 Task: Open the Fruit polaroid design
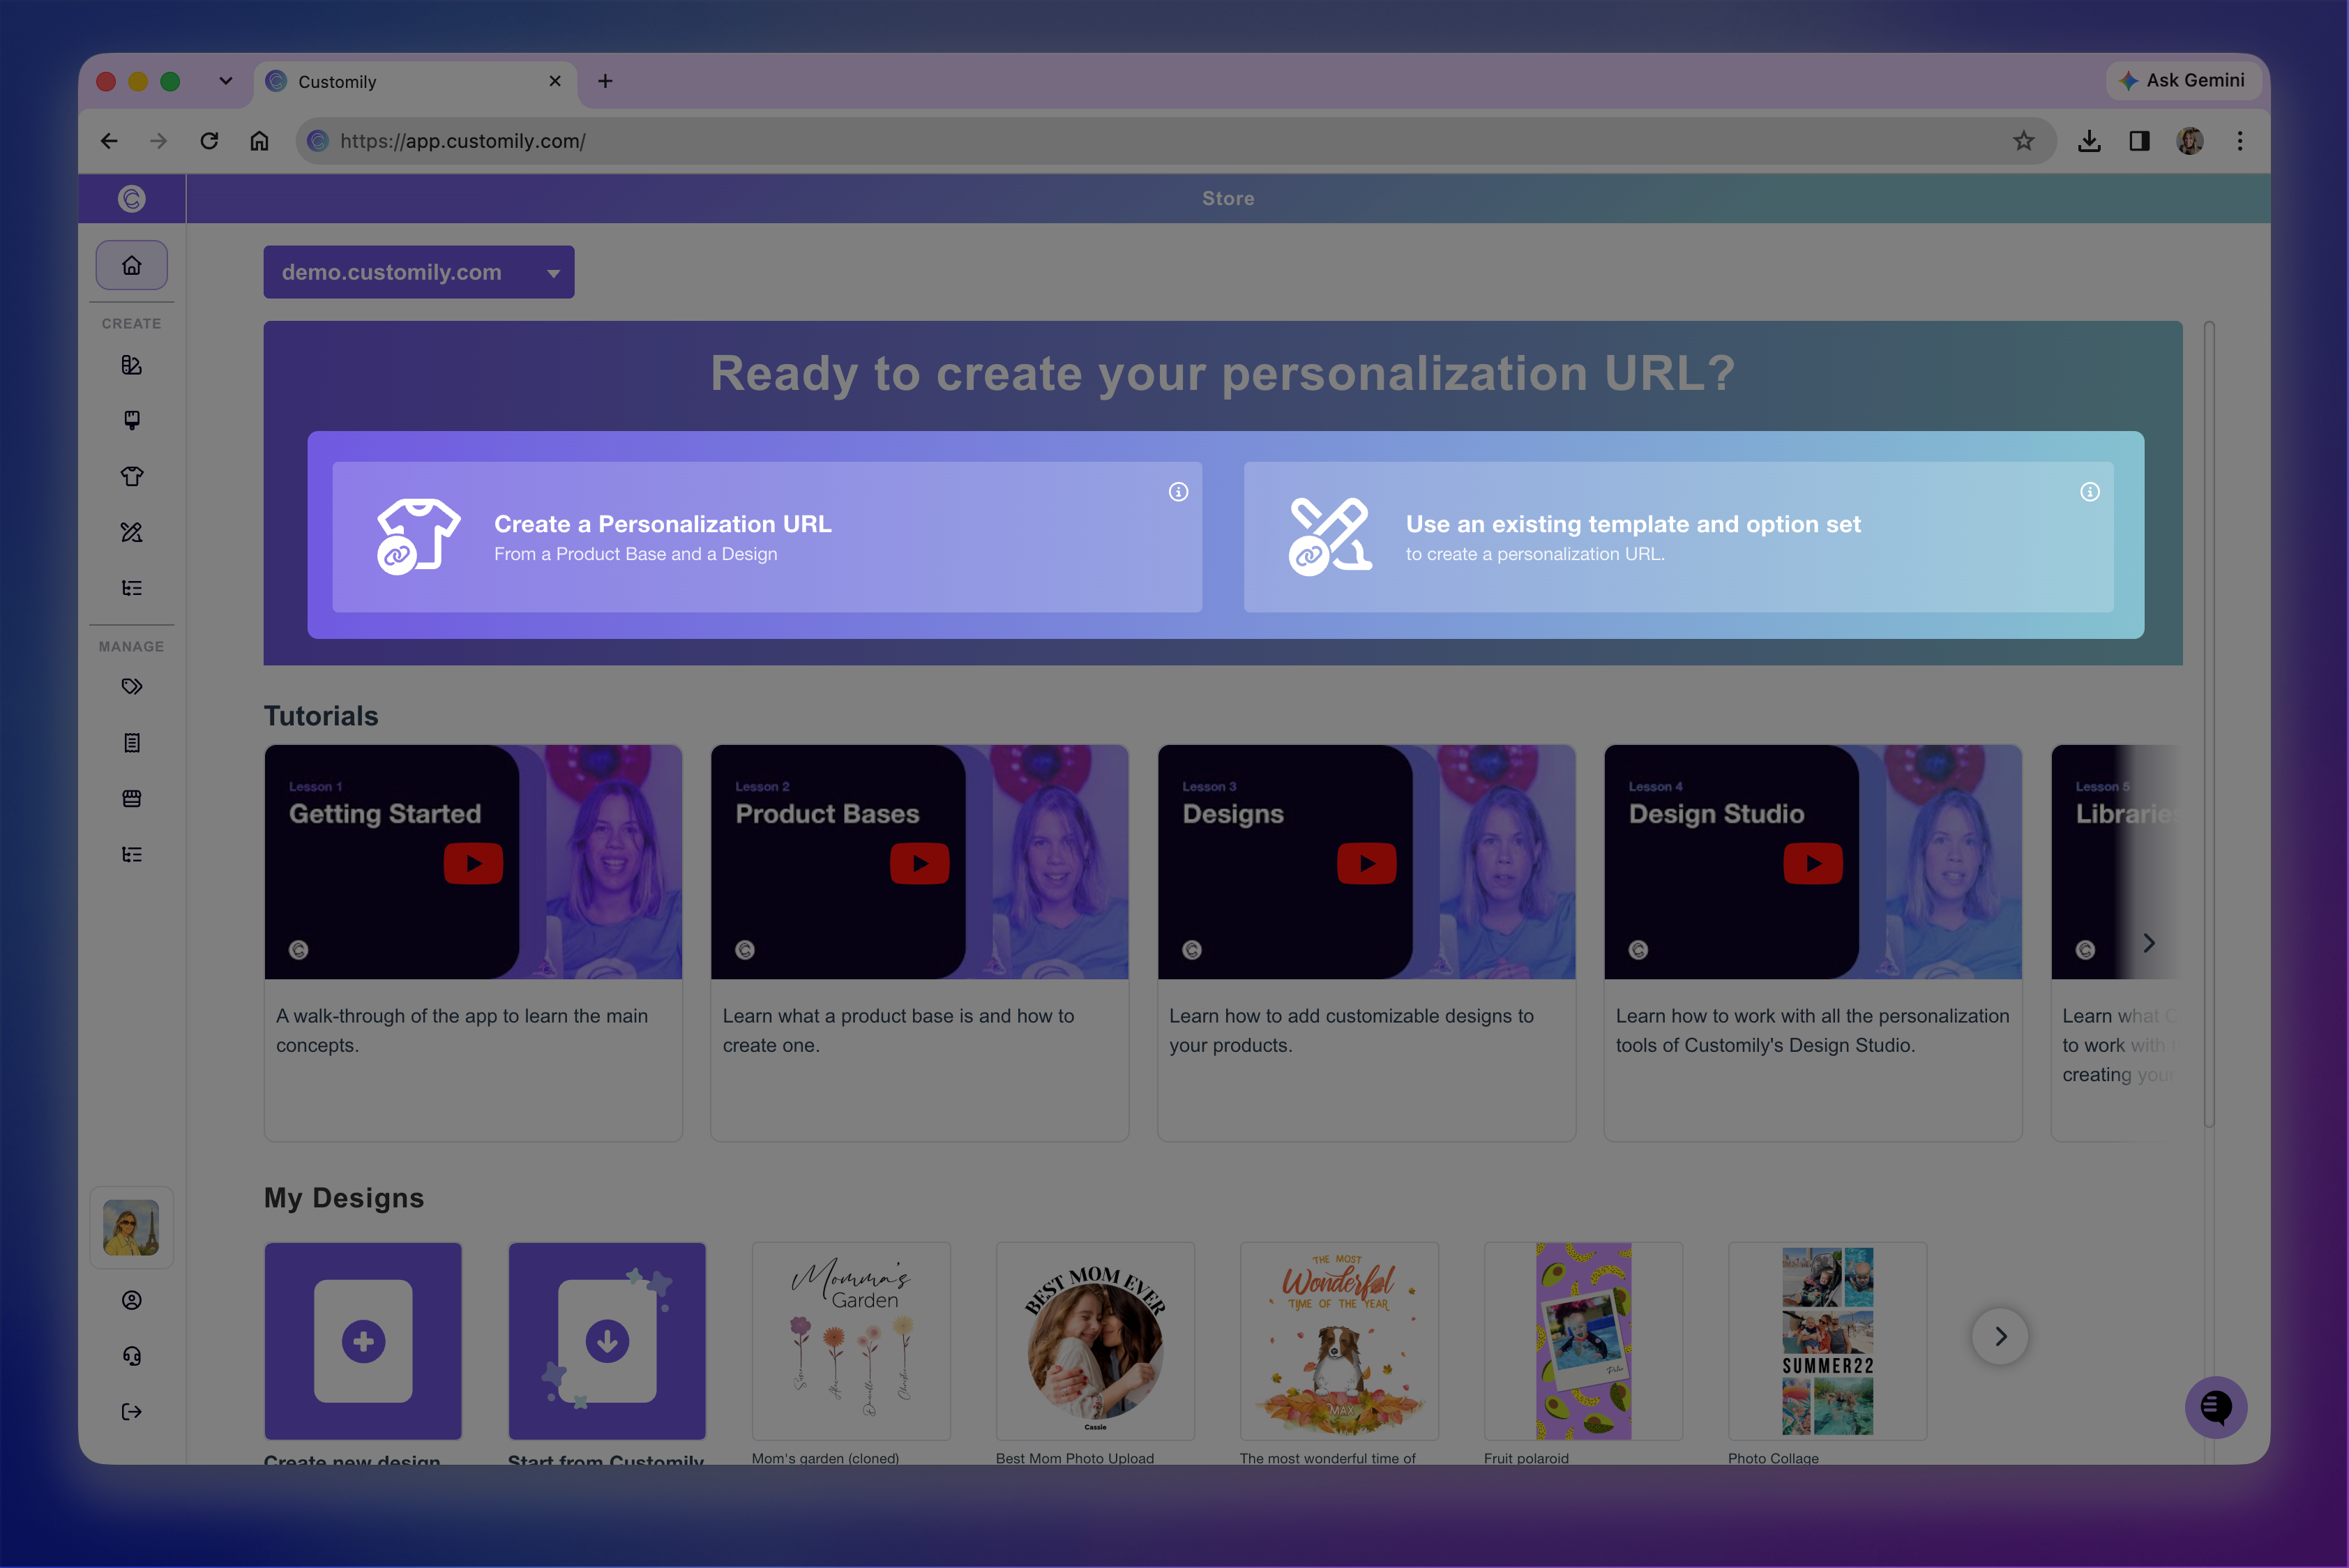coord(1583,1341)
